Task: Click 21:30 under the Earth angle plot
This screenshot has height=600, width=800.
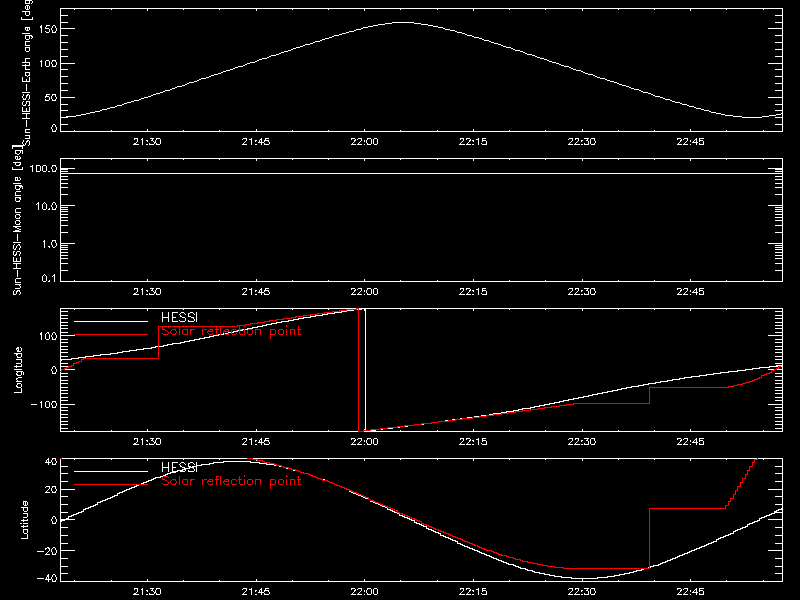Action: point(147,142)
